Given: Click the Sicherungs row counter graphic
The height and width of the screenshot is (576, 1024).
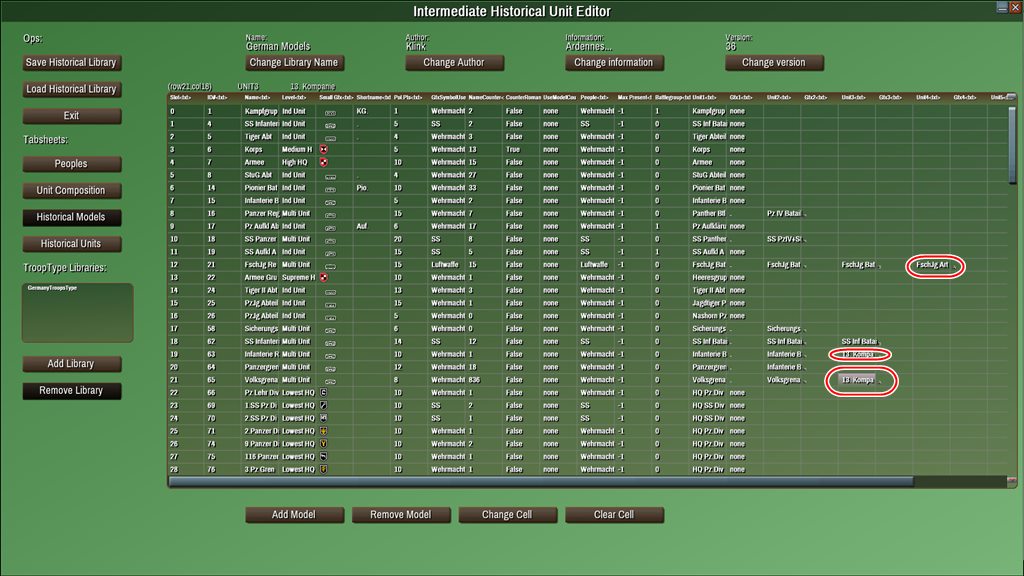Looking at the screenshot, I should pos(330,330).
